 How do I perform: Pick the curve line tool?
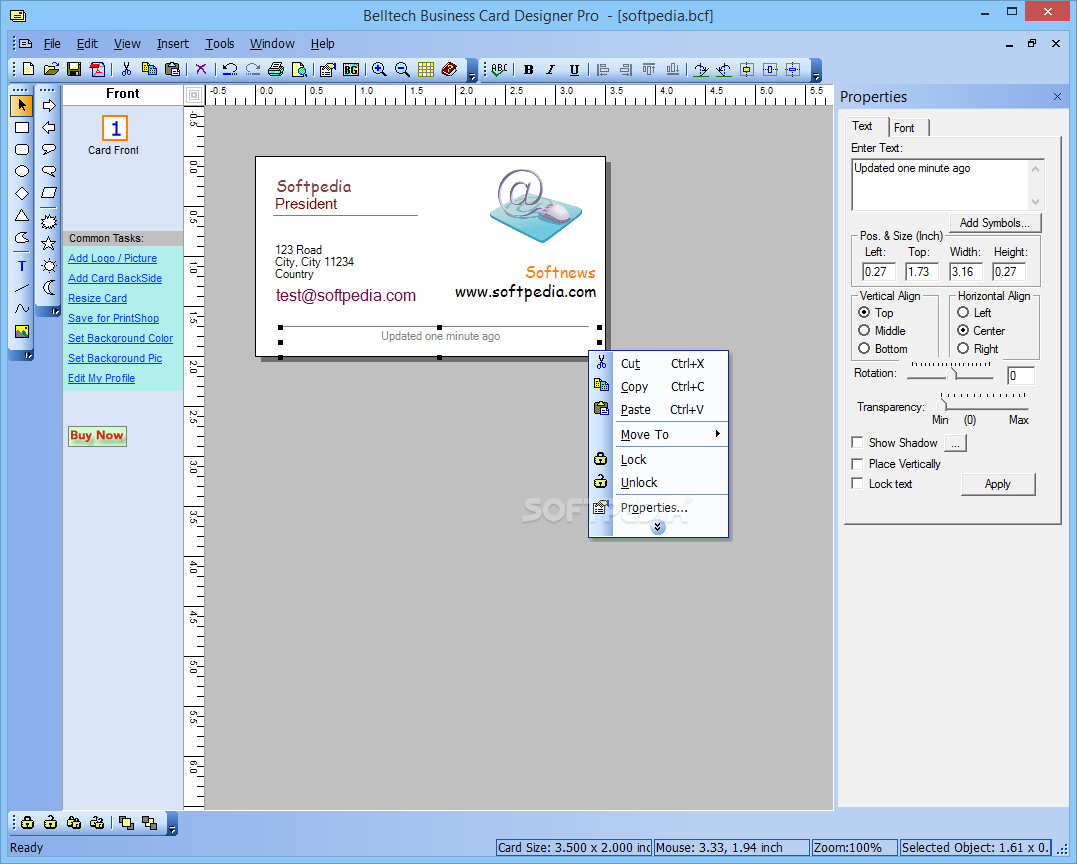(x=22, y=309)
